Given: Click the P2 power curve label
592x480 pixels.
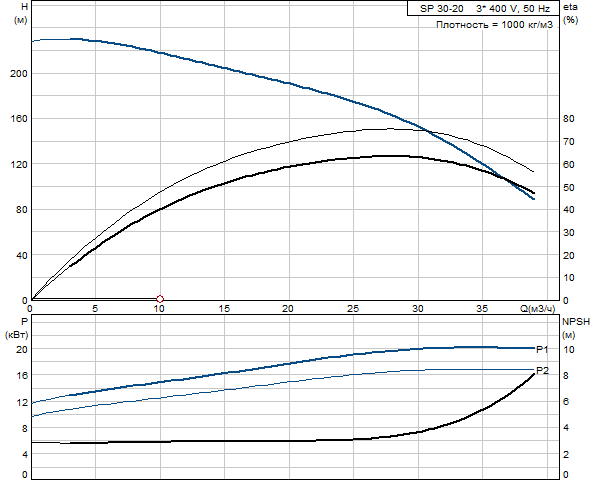Looking at the screenshot, I should [542, 370].
